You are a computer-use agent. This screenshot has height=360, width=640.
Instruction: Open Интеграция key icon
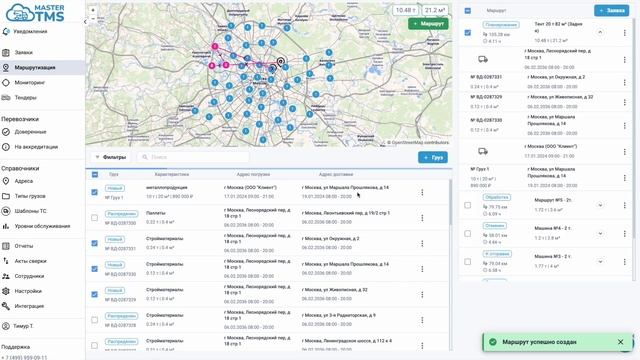point(6,306)
